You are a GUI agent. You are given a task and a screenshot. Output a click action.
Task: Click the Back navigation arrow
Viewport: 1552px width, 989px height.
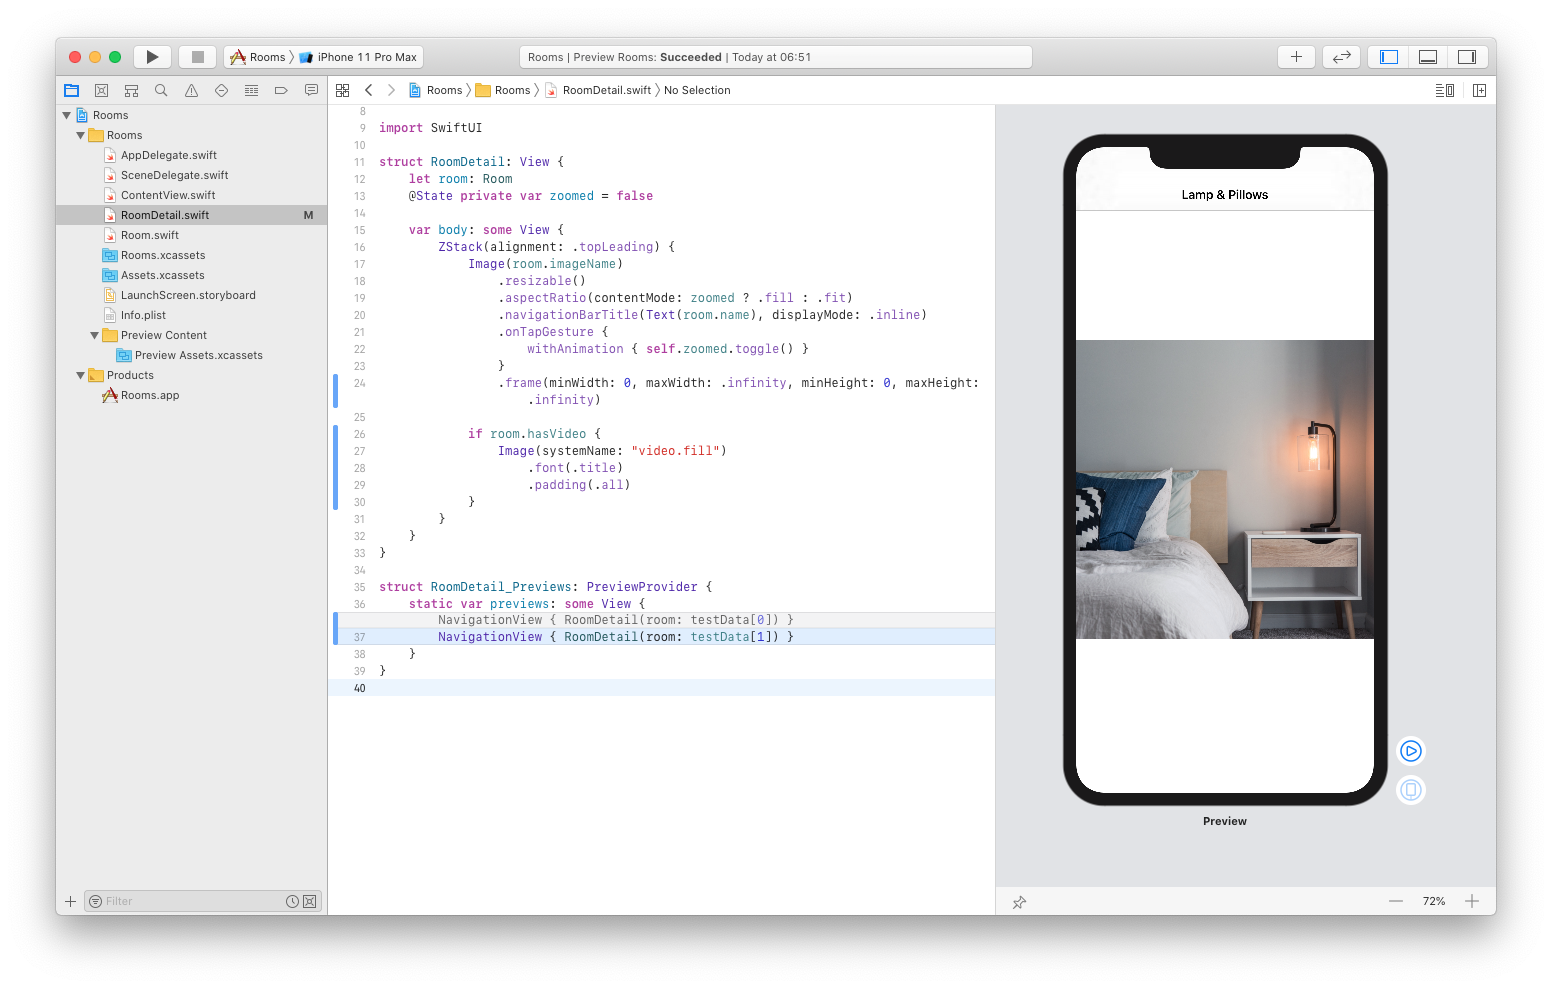click(x=368, y=89)
